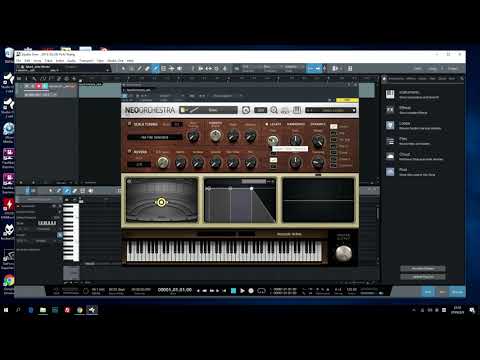
Task: Select the Eraser tool in the top toolbar
Action: pyautogui.click(x=147, y=68)
